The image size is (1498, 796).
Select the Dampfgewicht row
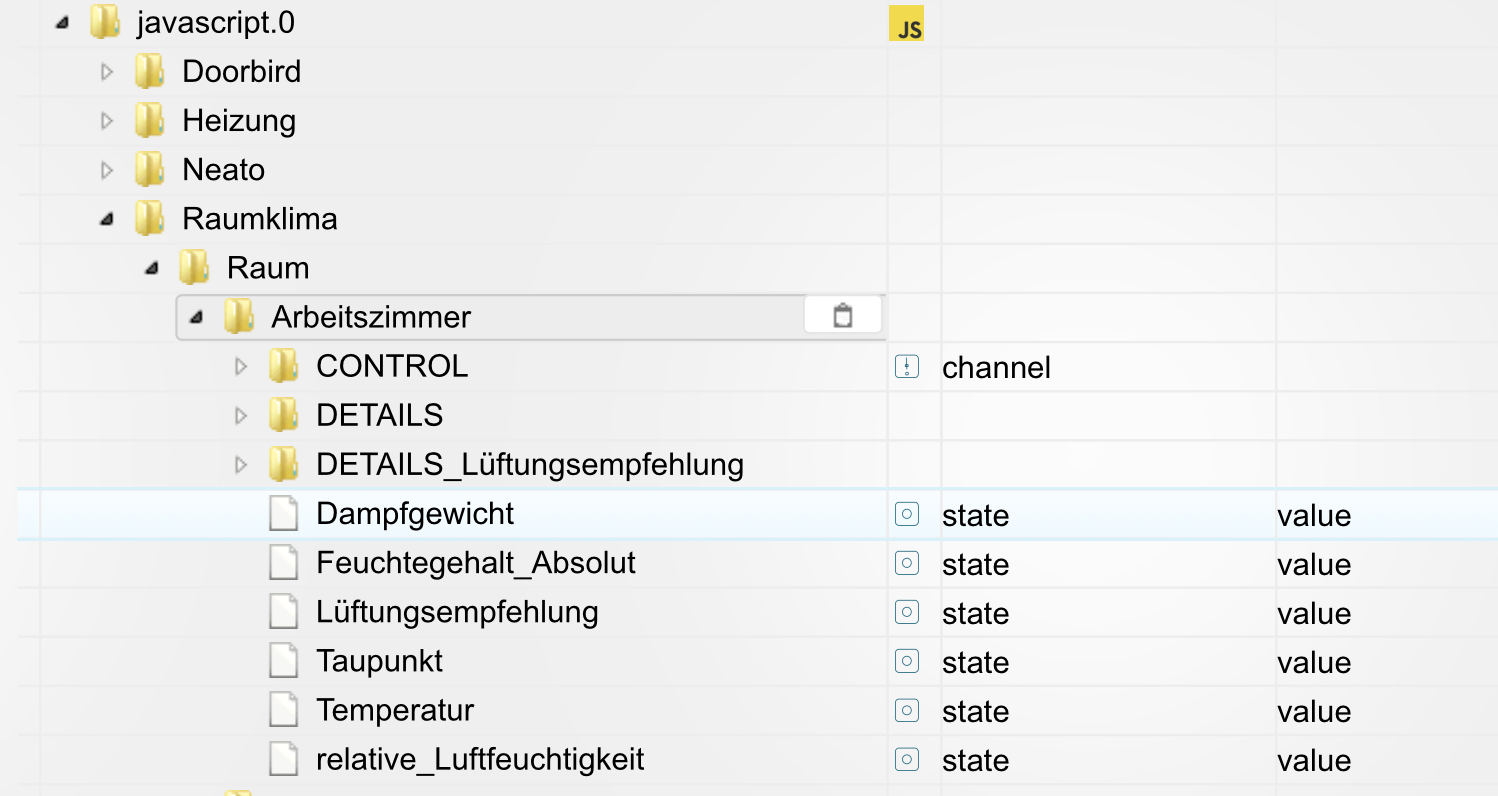pos(415,514)
